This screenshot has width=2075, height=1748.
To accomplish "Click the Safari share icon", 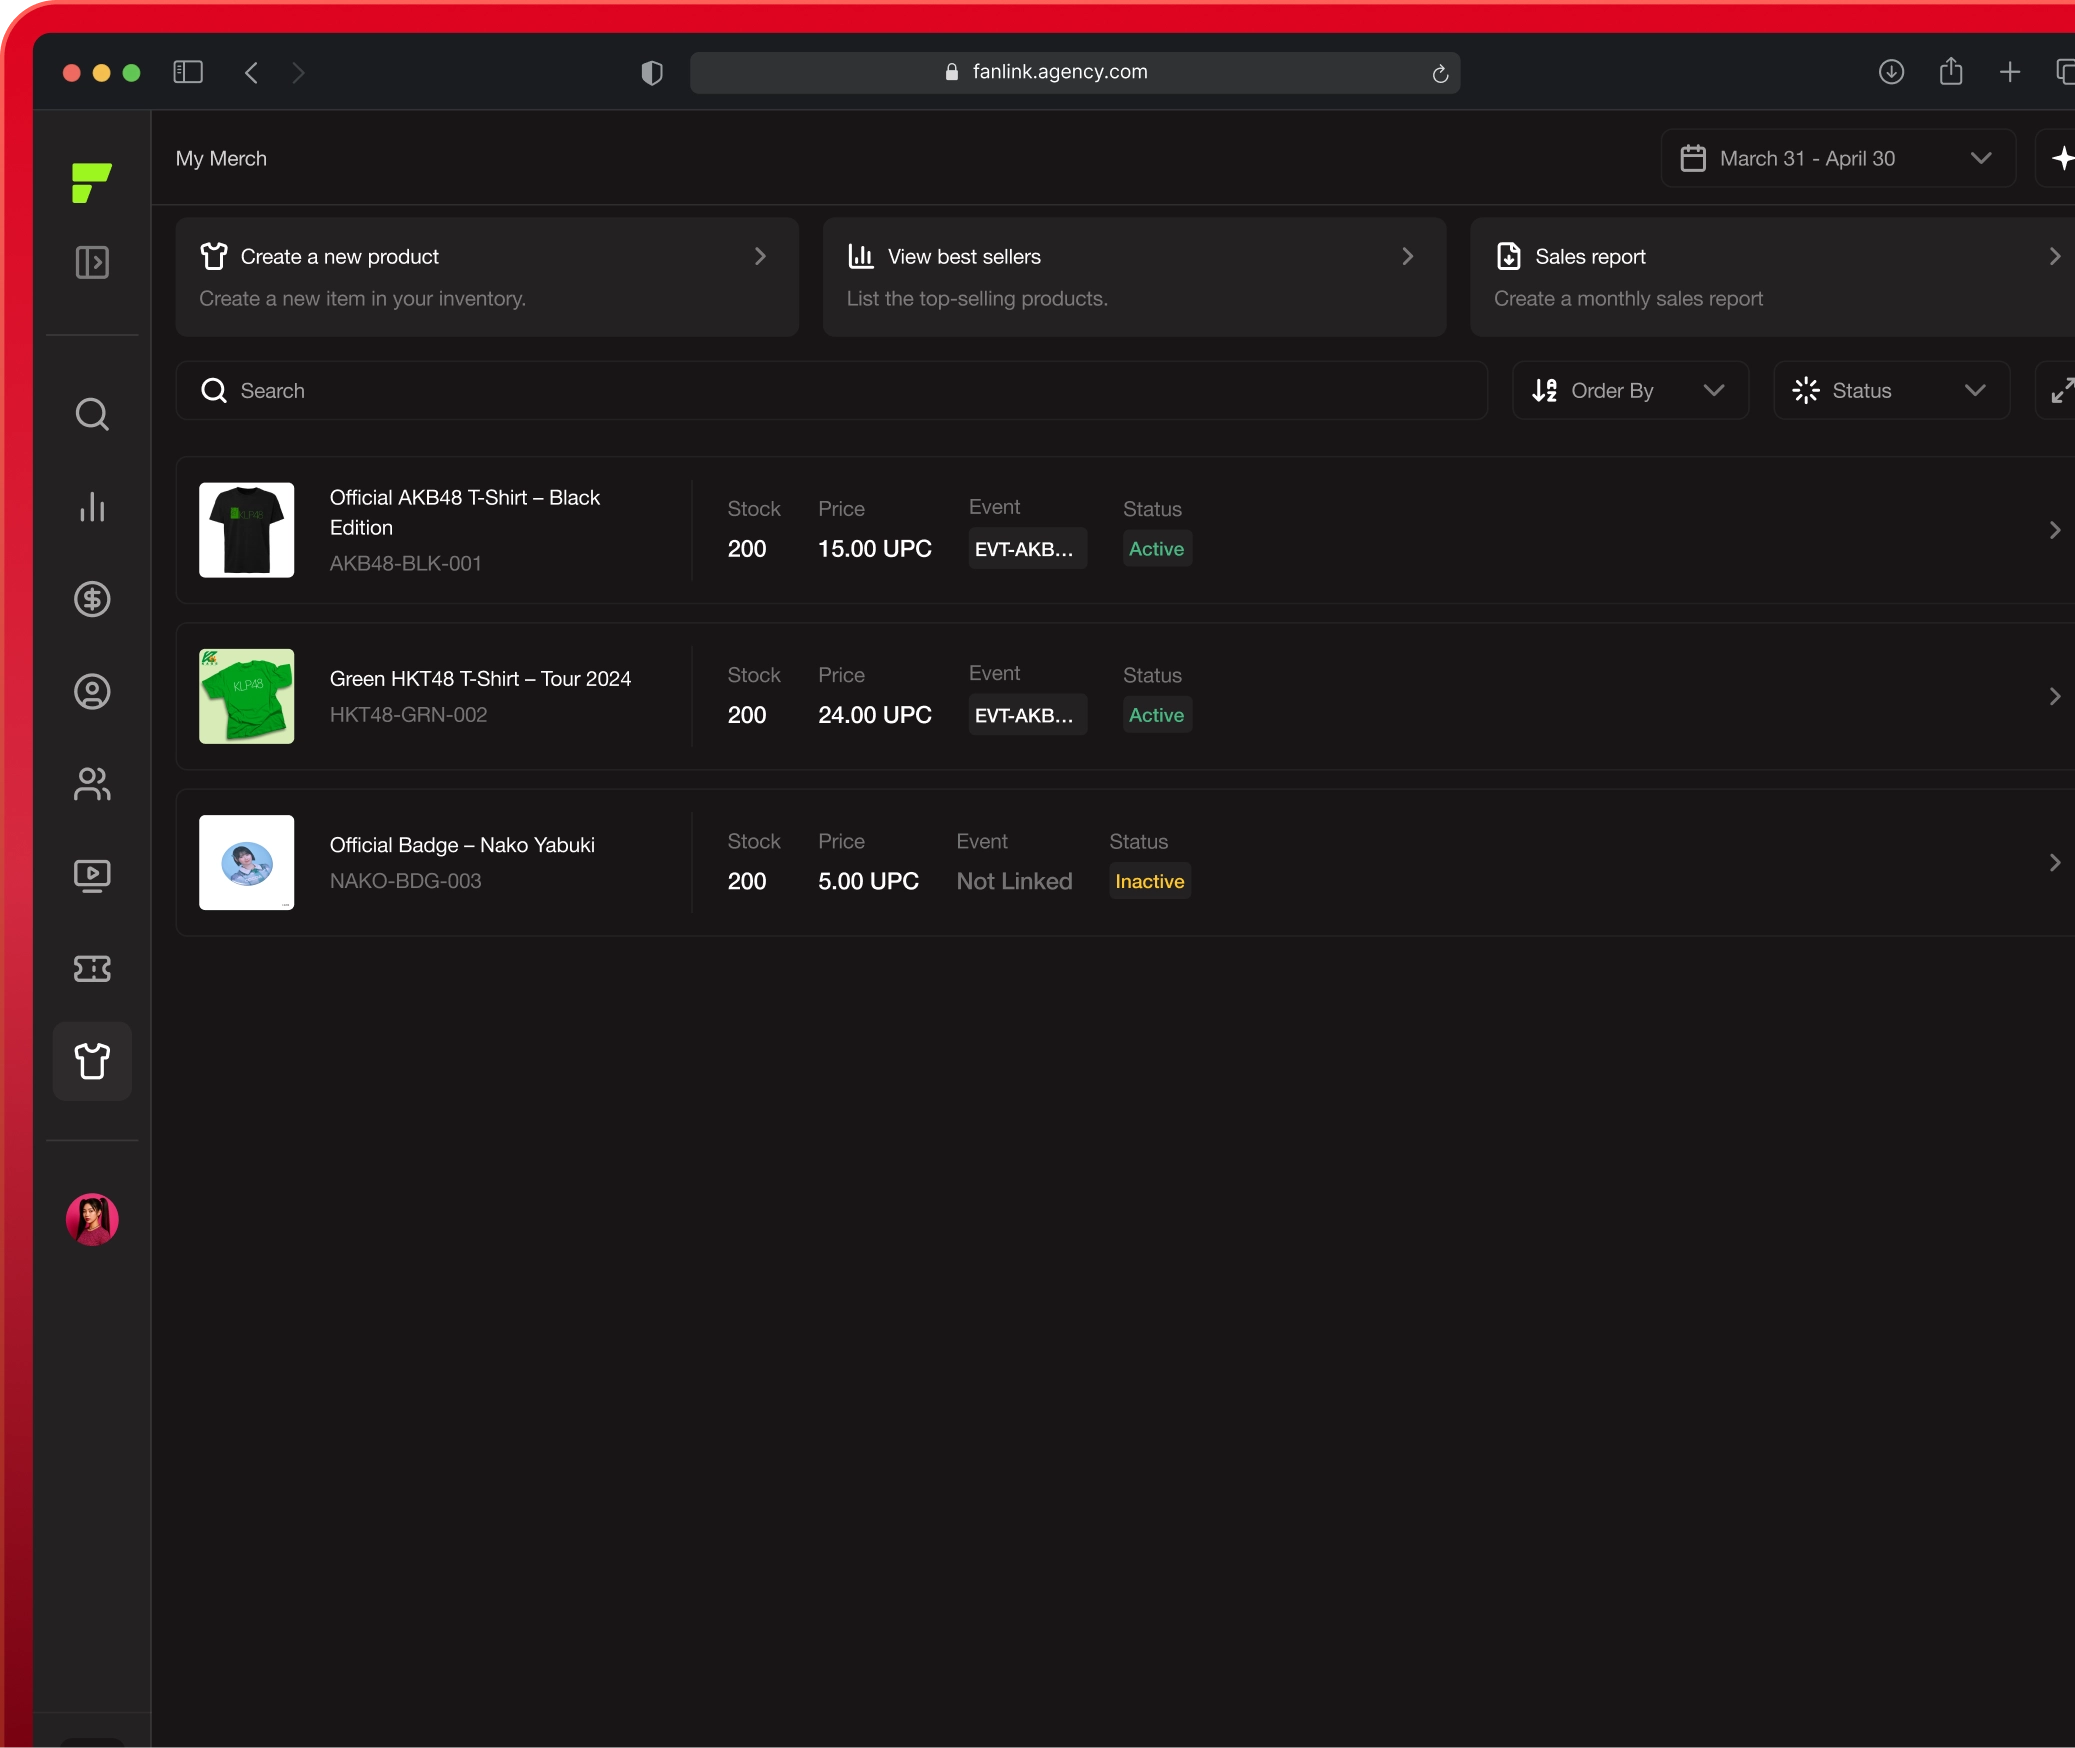I will click(1951, 71).
